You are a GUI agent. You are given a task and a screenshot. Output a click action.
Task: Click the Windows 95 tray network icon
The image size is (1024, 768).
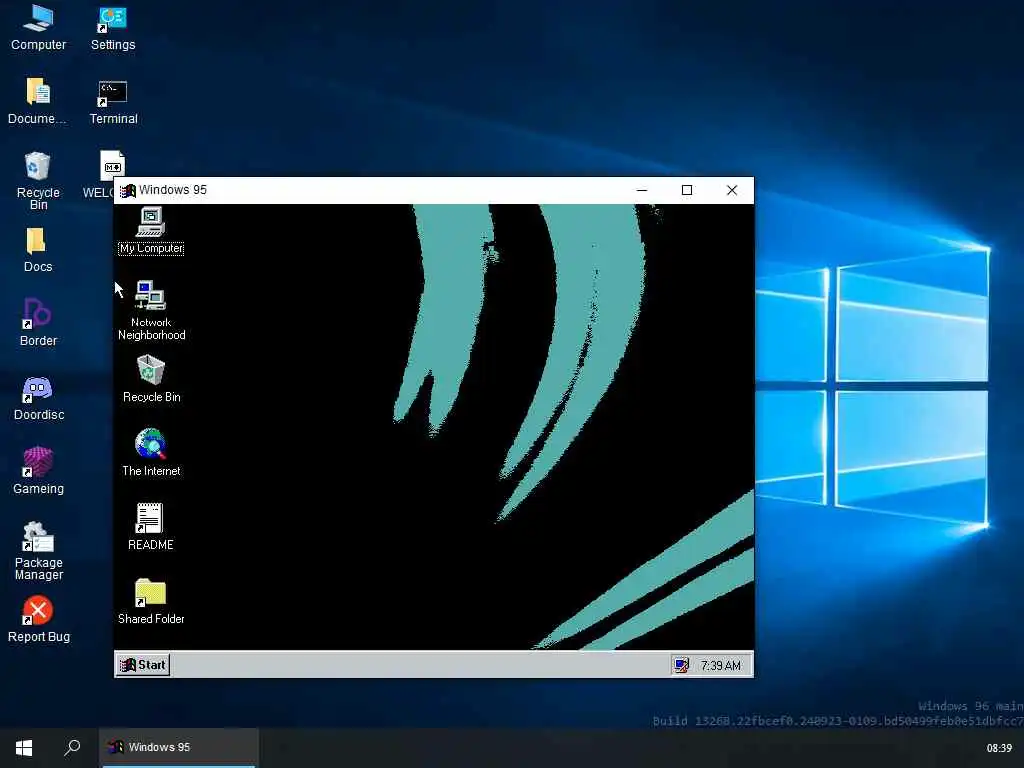(681, 665)
